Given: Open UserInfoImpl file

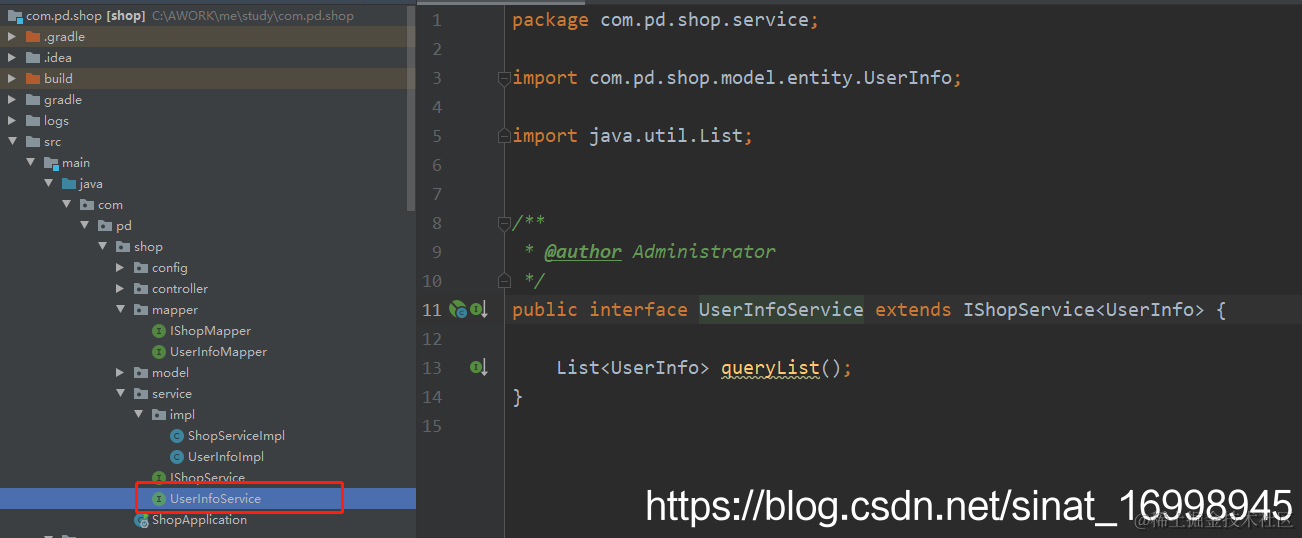Looking at the screenshot, I should pos(226,457).
